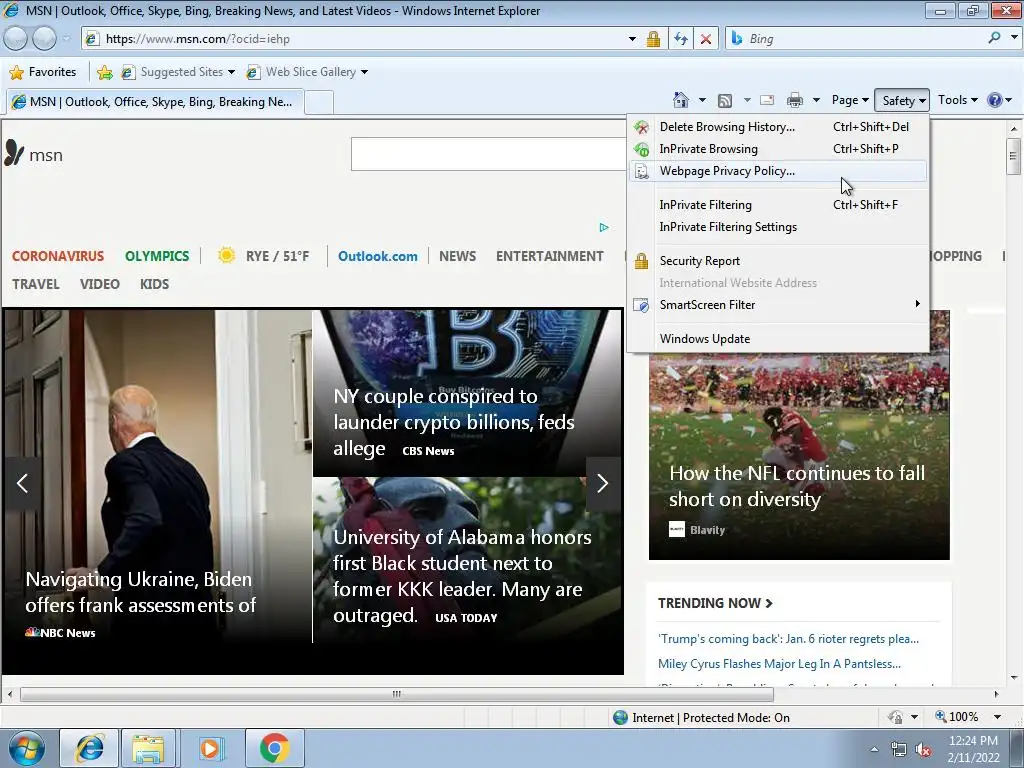This screenshot has width=1024, height=768.
Task: Open InPrivate Filtering Settings
Action: (x=778, y=227)
